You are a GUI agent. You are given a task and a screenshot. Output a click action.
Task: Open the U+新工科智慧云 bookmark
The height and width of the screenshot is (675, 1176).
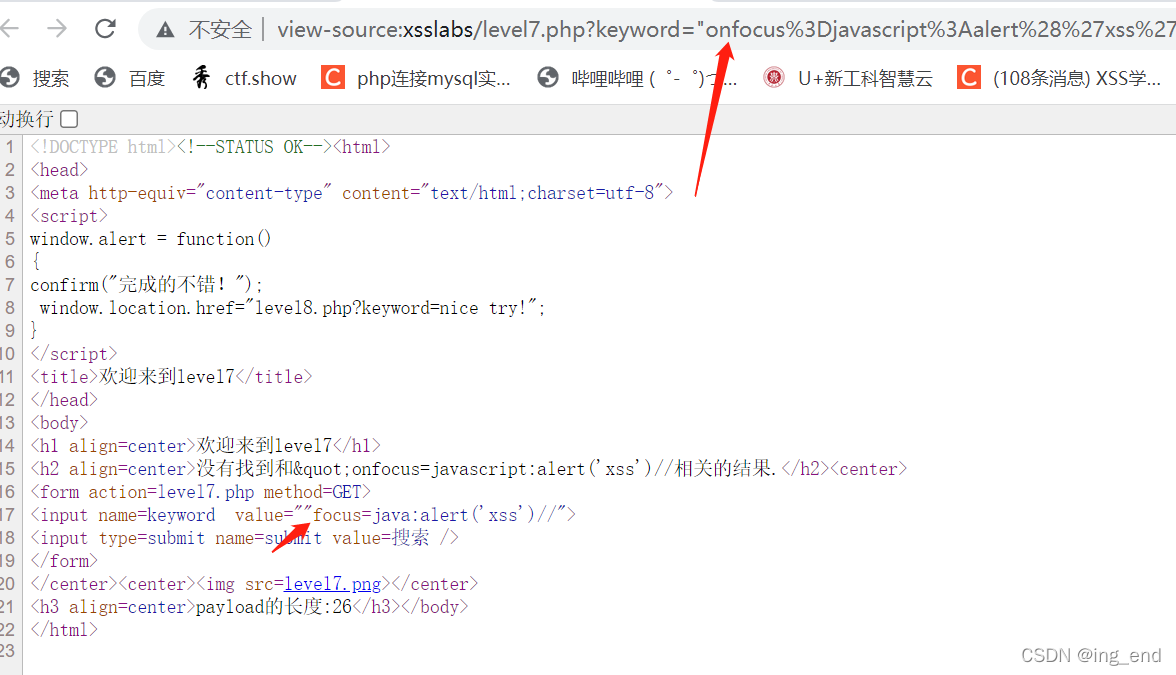pyautogui.click(x=848, y=78)
